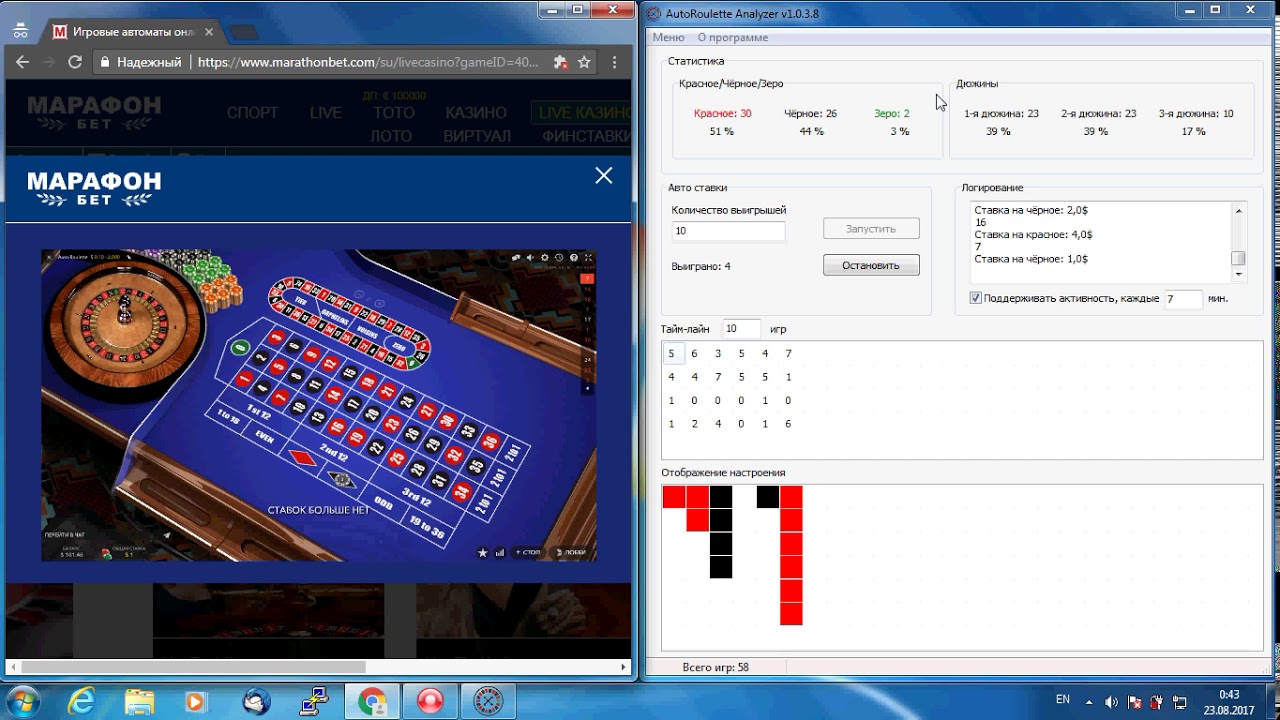This screenshot has width=1280, height=720.
Task: Open the О программе menu
Action: [x=733, y=37]
